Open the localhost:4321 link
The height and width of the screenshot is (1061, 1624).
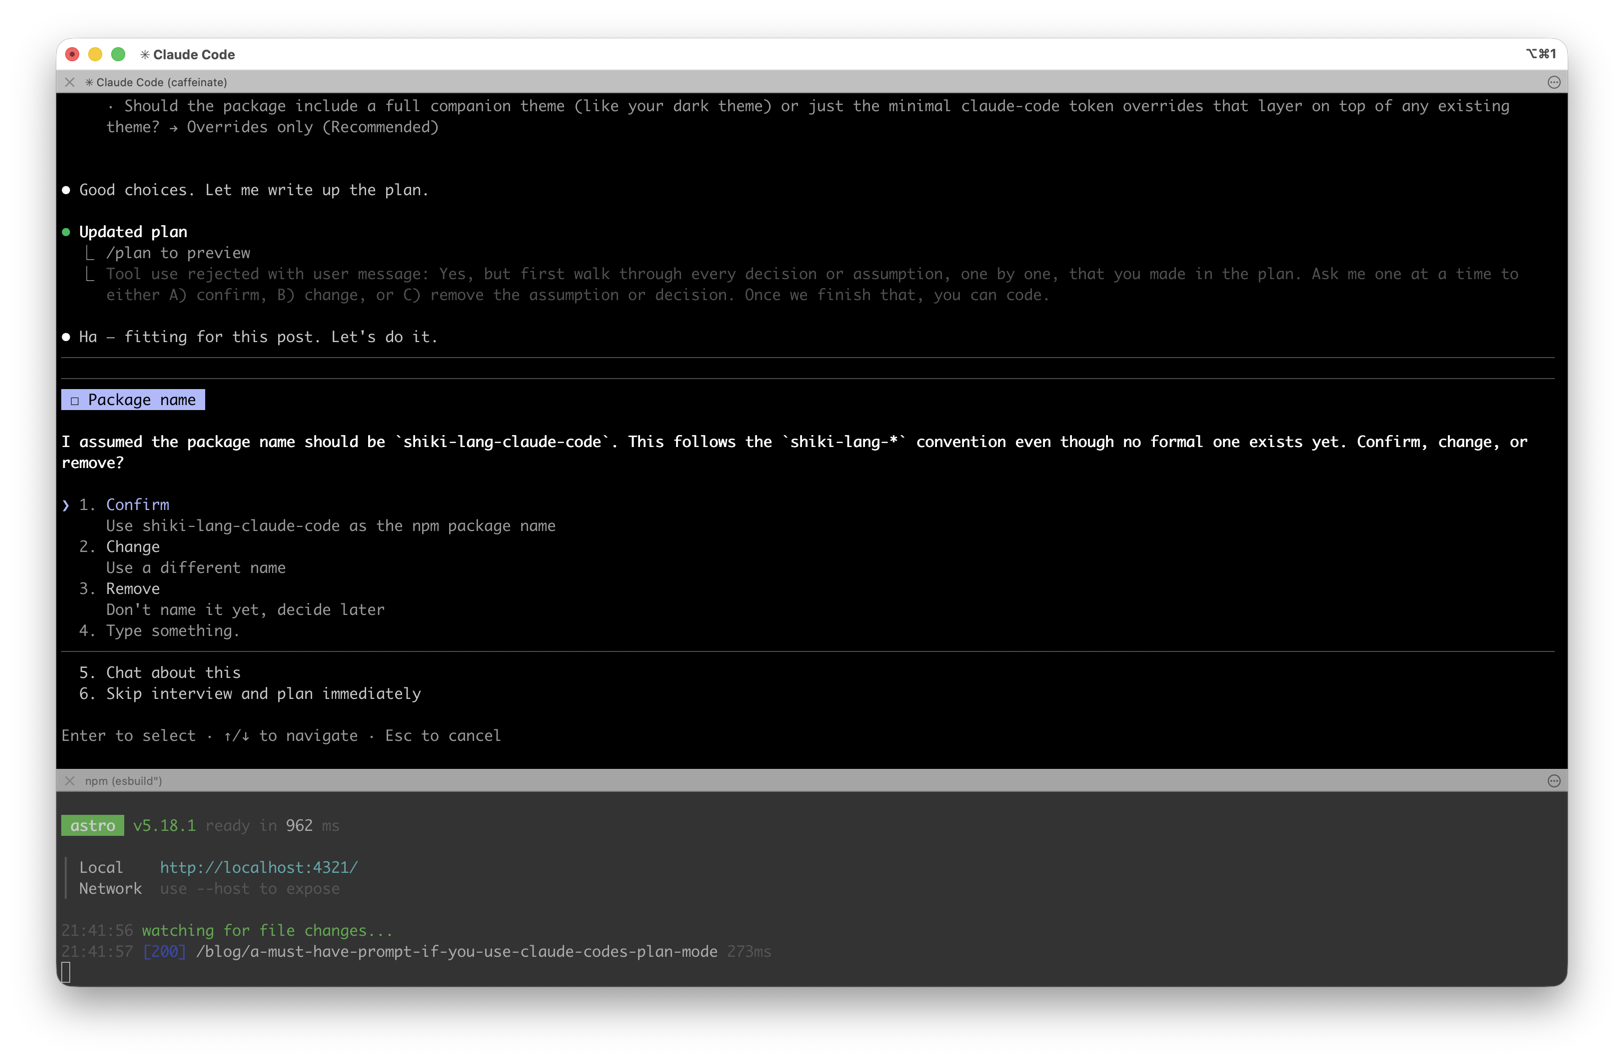[x=258, y=868]
